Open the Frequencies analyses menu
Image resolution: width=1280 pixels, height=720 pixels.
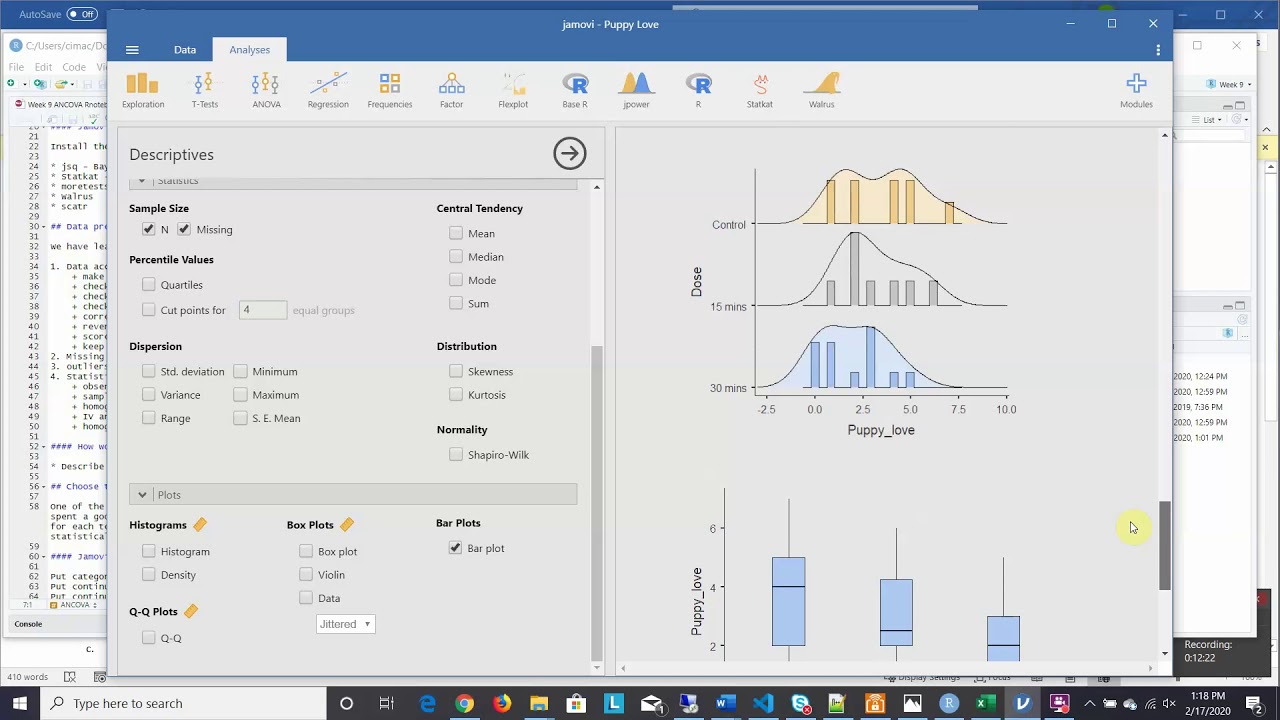click(390, 90)
